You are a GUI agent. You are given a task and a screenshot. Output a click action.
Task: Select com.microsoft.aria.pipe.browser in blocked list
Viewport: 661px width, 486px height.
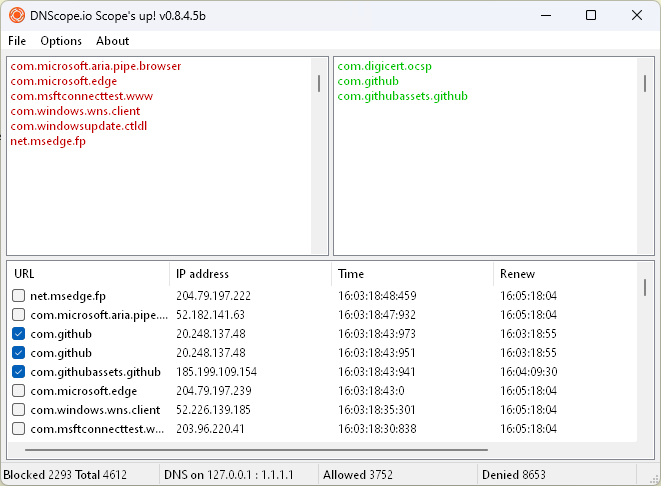pos(96,66)
